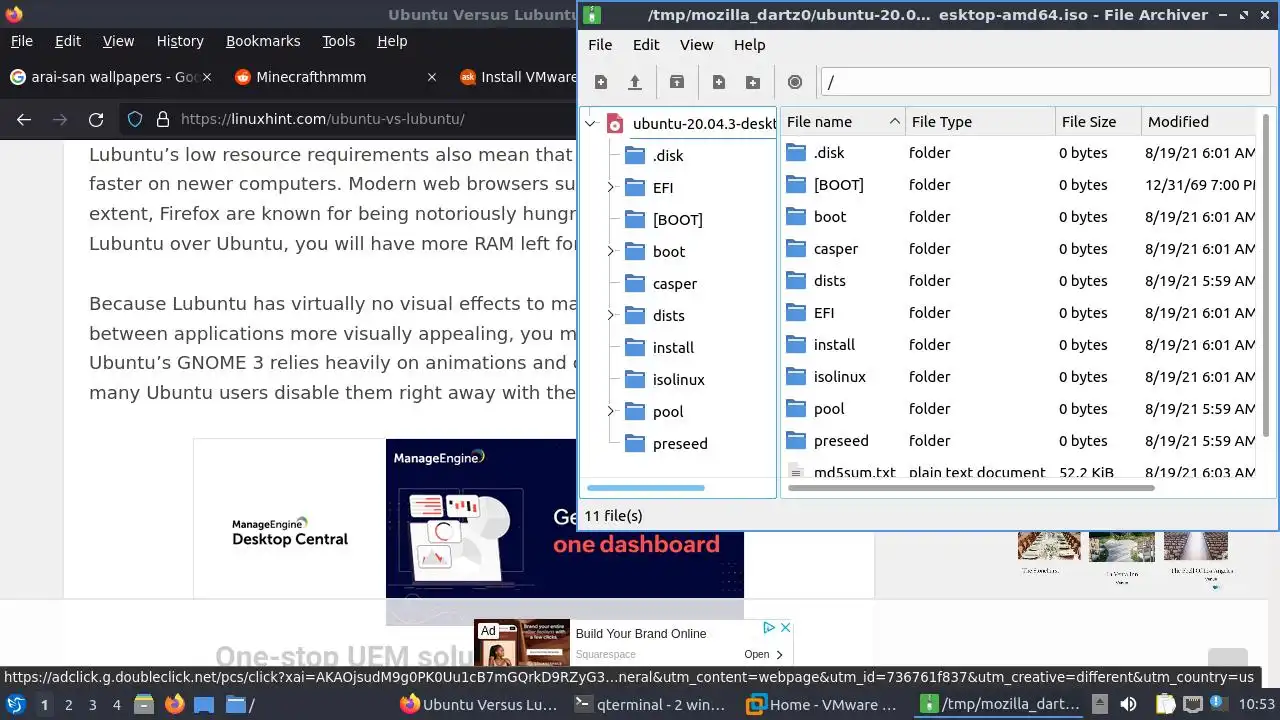
Task: Close the Squarespace banner ad
Action: coord(785,628)
